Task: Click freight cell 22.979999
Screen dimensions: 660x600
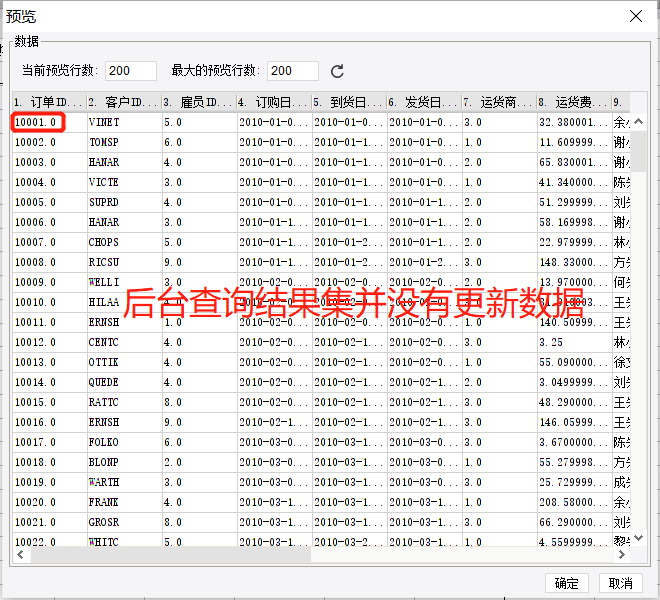Action: pyautogui.click(x=574, y=243)
